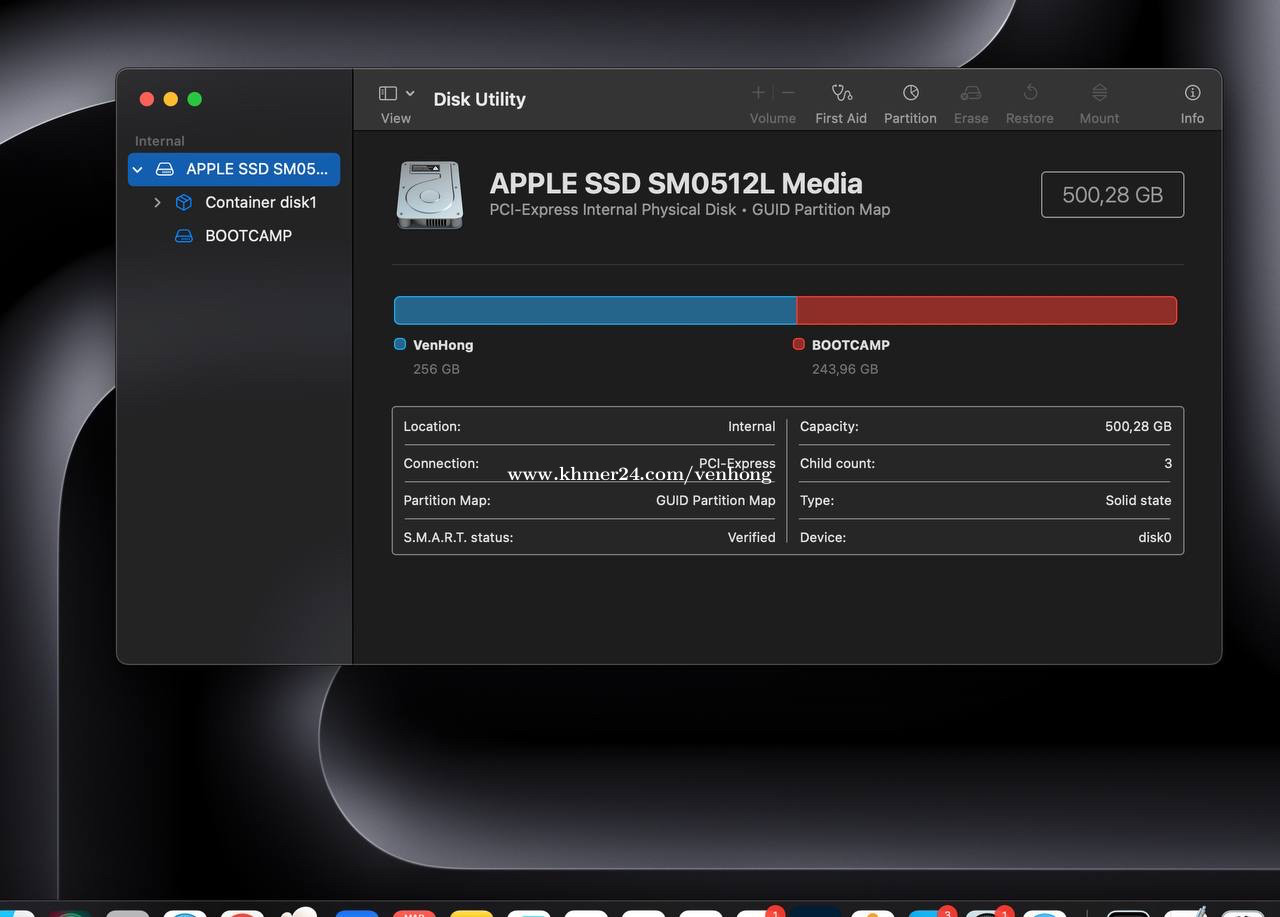This screenshot has height=917, width=1280.
Task: Open the sidebar View options icon
Action: click(x=388, y=93)
